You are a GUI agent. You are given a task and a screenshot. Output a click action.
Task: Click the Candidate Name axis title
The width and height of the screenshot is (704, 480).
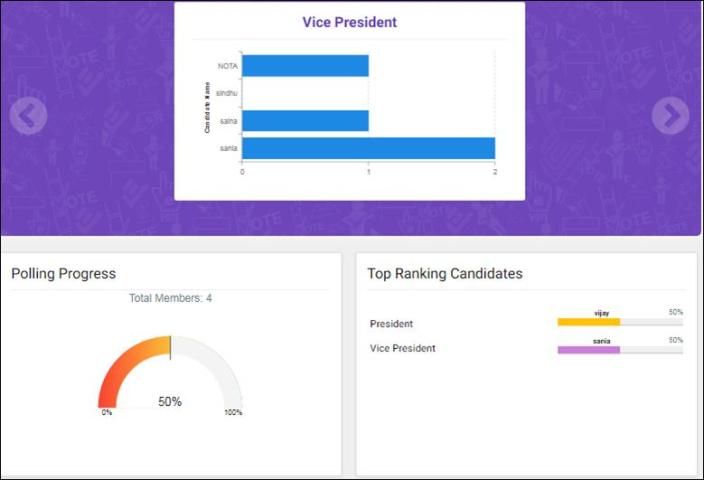point(207,108)
